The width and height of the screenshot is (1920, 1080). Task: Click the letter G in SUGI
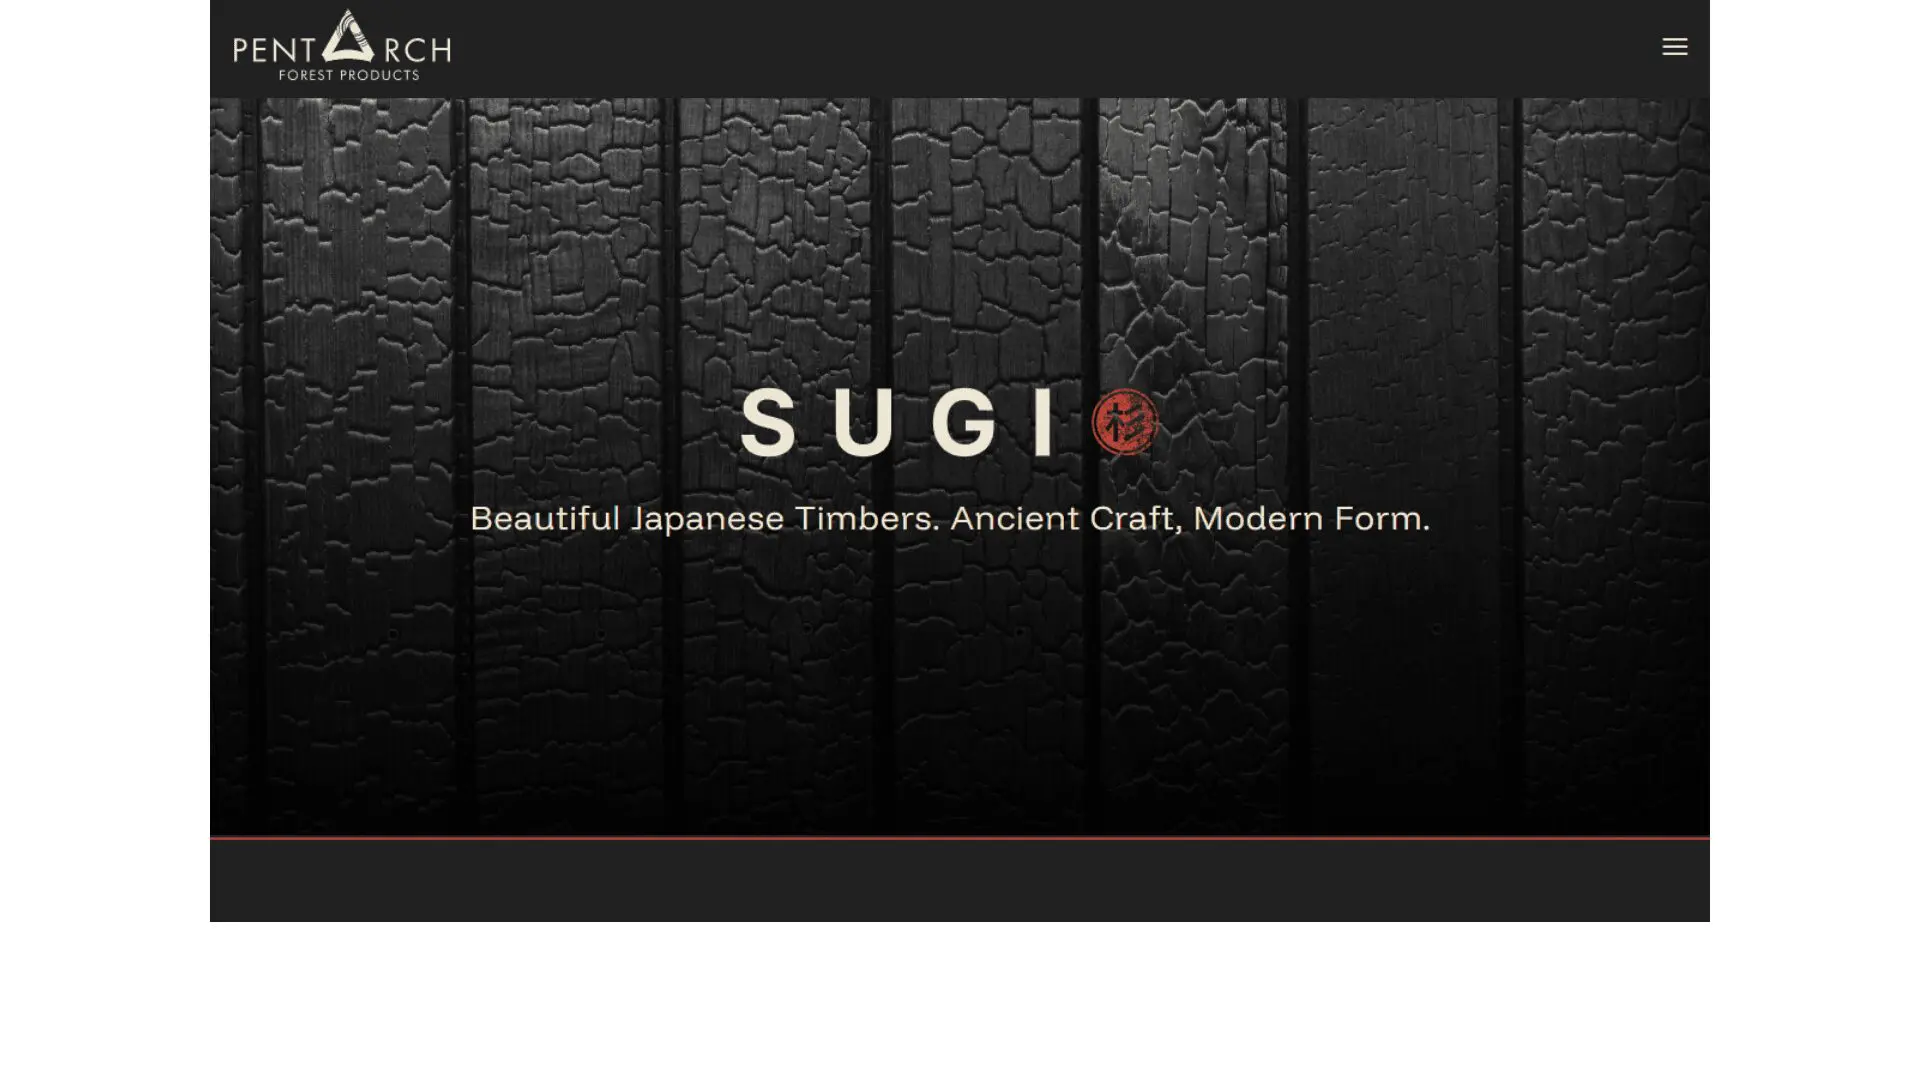(x=963, y=423)
